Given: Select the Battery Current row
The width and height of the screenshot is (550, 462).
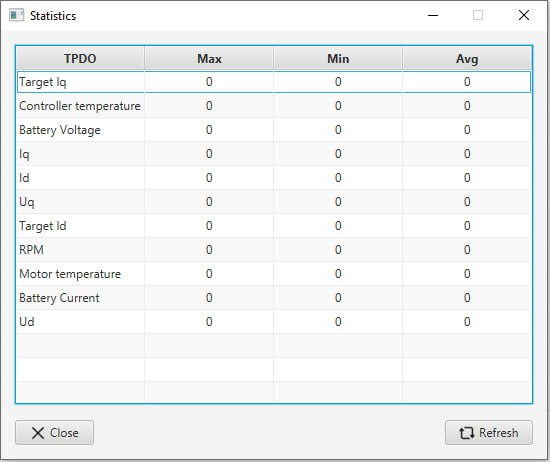Looking at the screenshot, I should (x=274, y=298).
